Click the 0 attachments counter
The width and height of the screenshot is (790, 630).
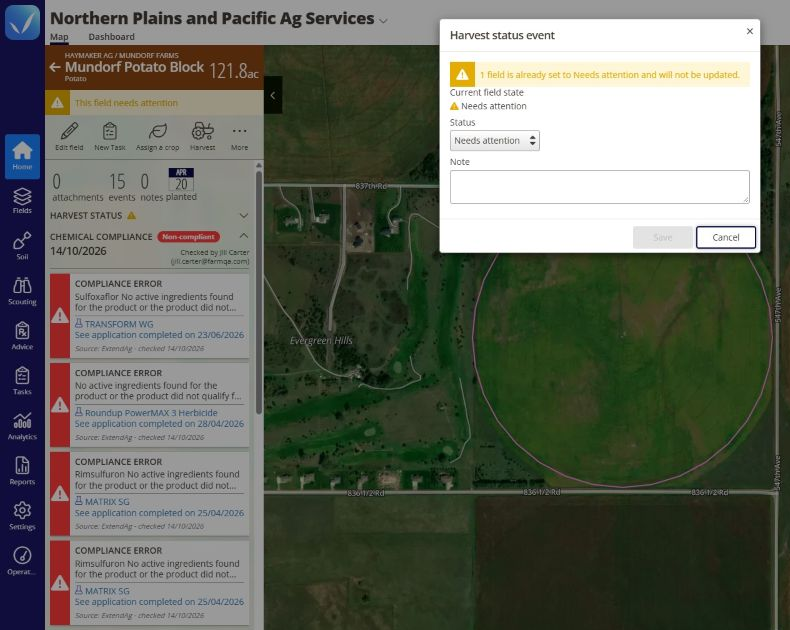coord(78,187)
